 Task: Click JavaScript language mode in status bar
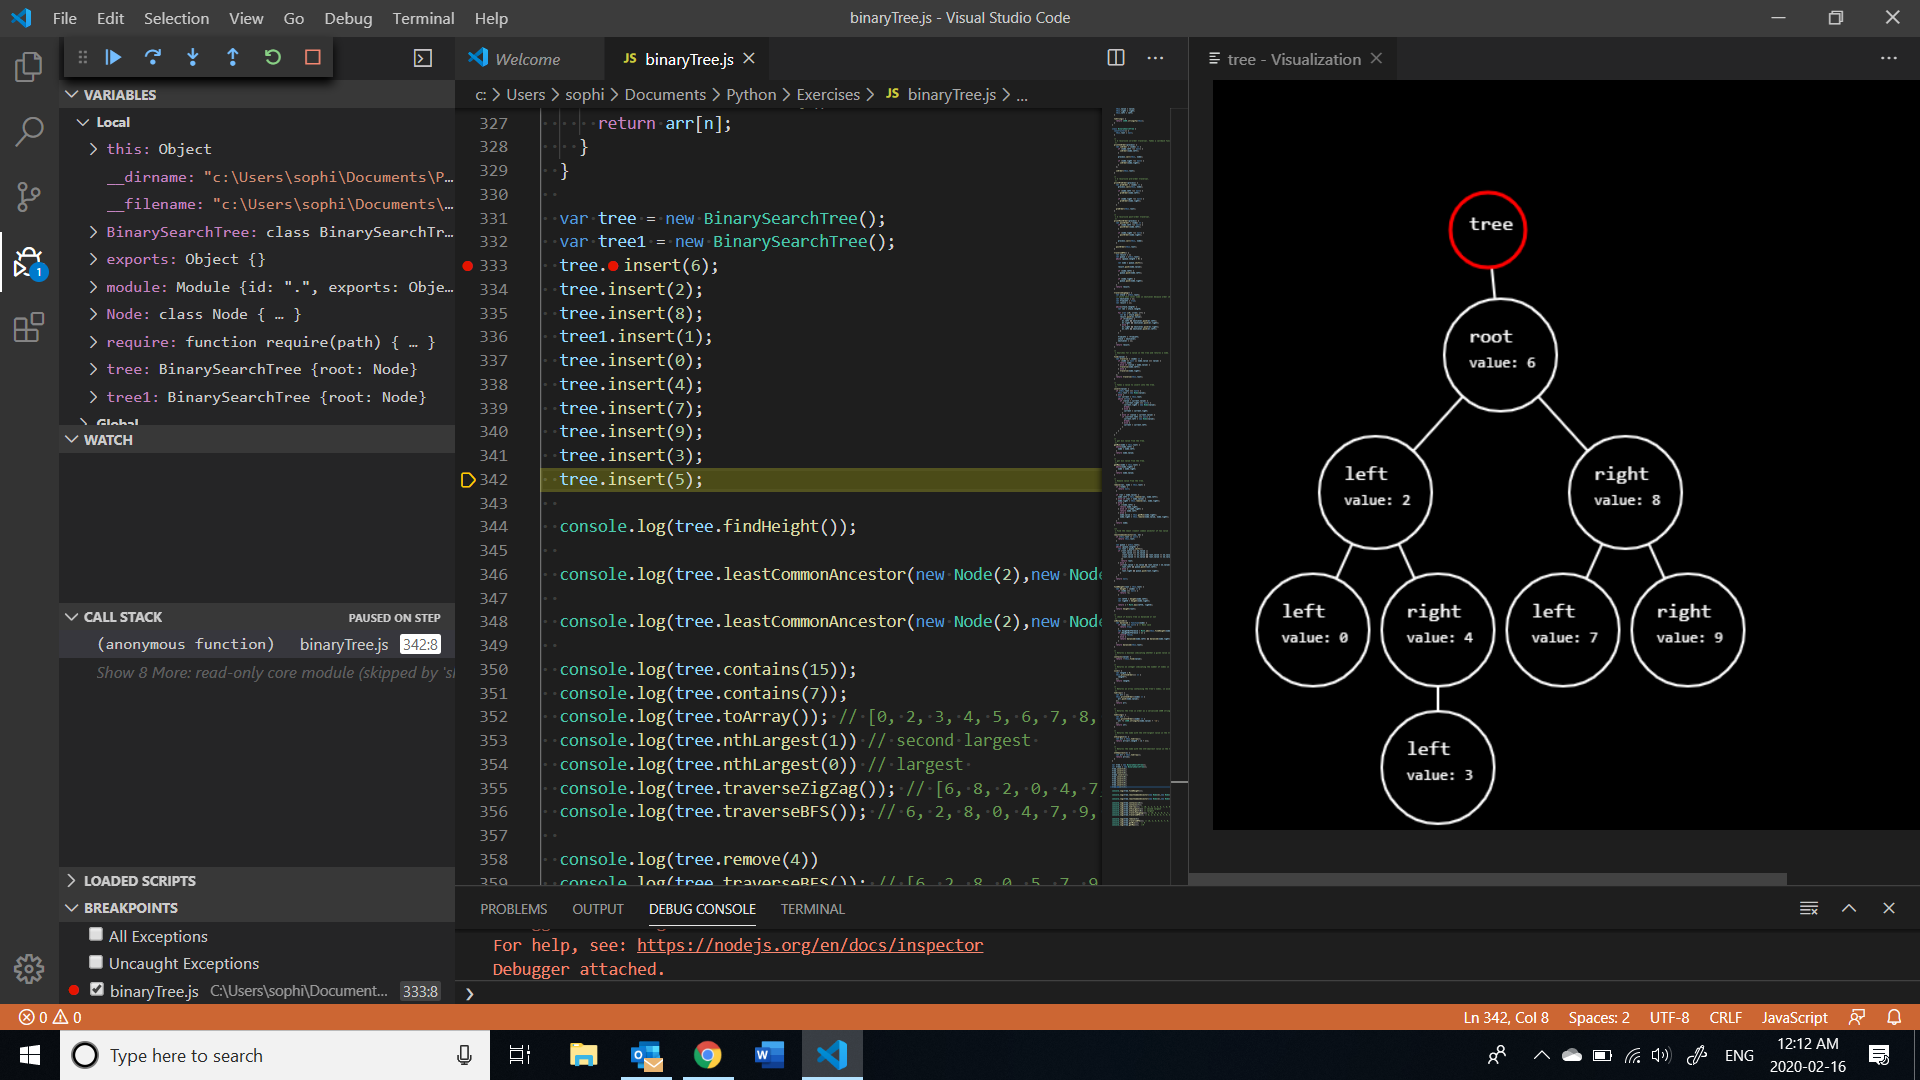pyautogui.click(x=1794, y=1017)
